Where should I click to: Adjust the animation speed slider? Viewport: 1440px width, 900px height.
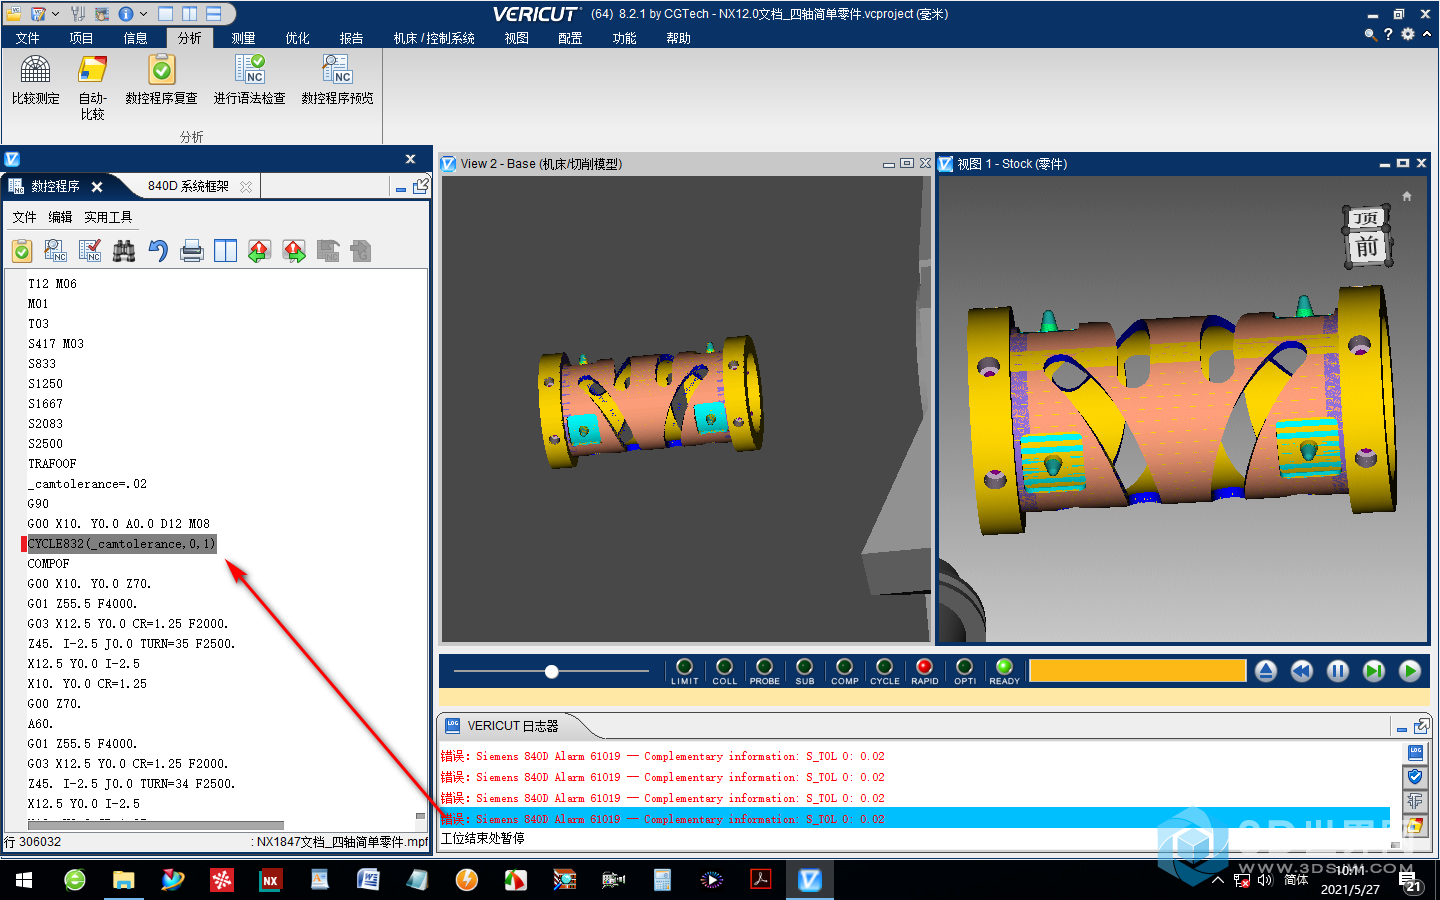(x=552, y=671)
